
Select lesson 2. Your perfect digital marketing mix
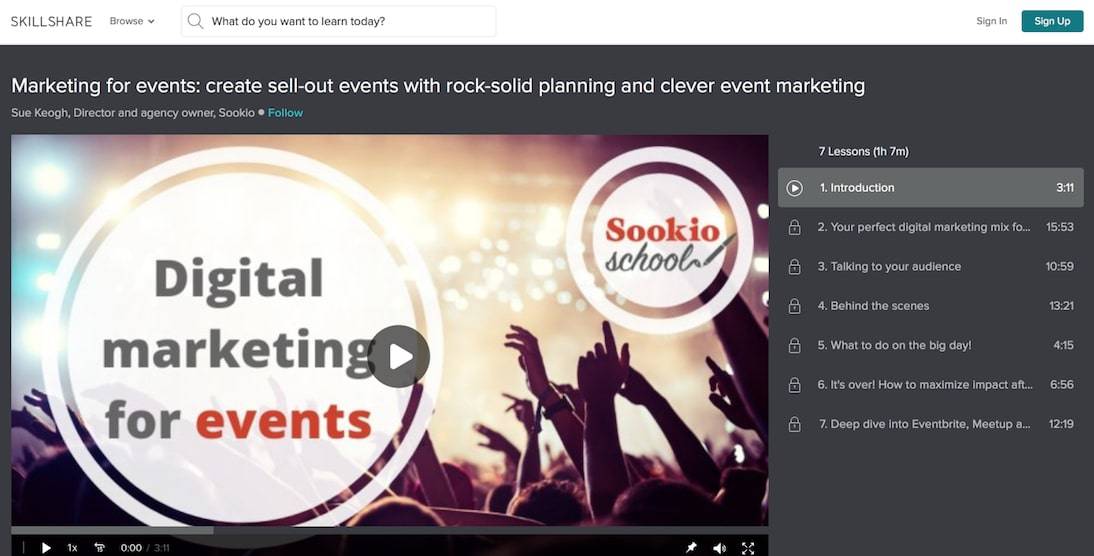[931, 227]
